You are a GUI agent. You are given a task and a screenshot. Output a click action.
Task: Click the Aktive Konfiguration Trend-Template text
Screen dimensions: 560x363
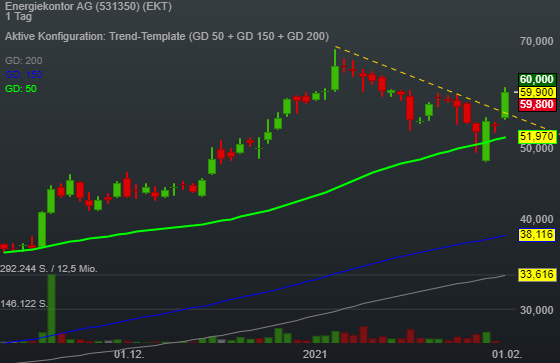(x=167, y=36)
